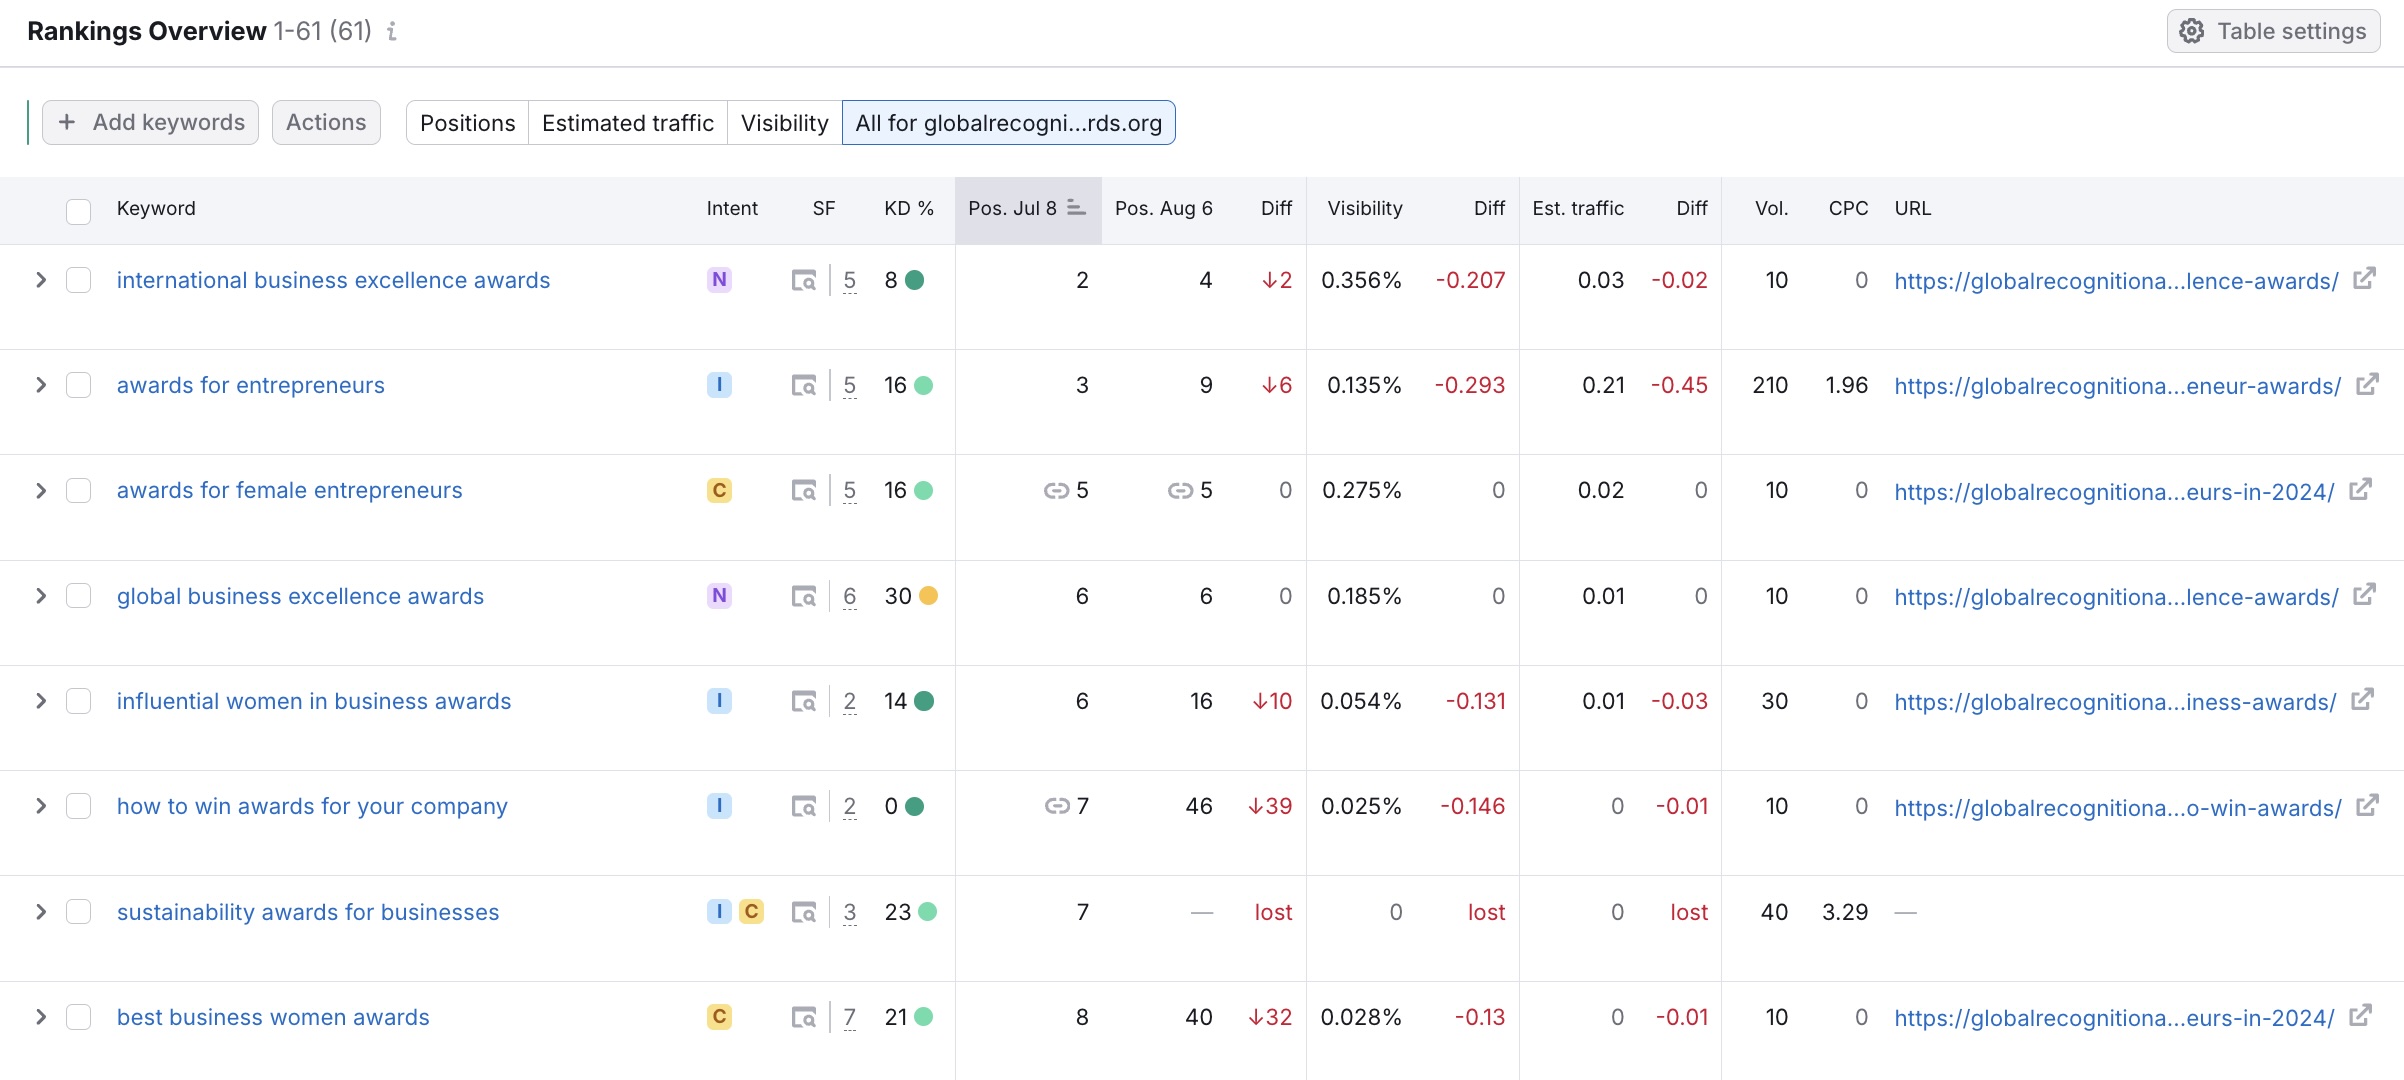Open external link icon for how to win awards URL
Screen dimensions: 2404x1080
2367,805
